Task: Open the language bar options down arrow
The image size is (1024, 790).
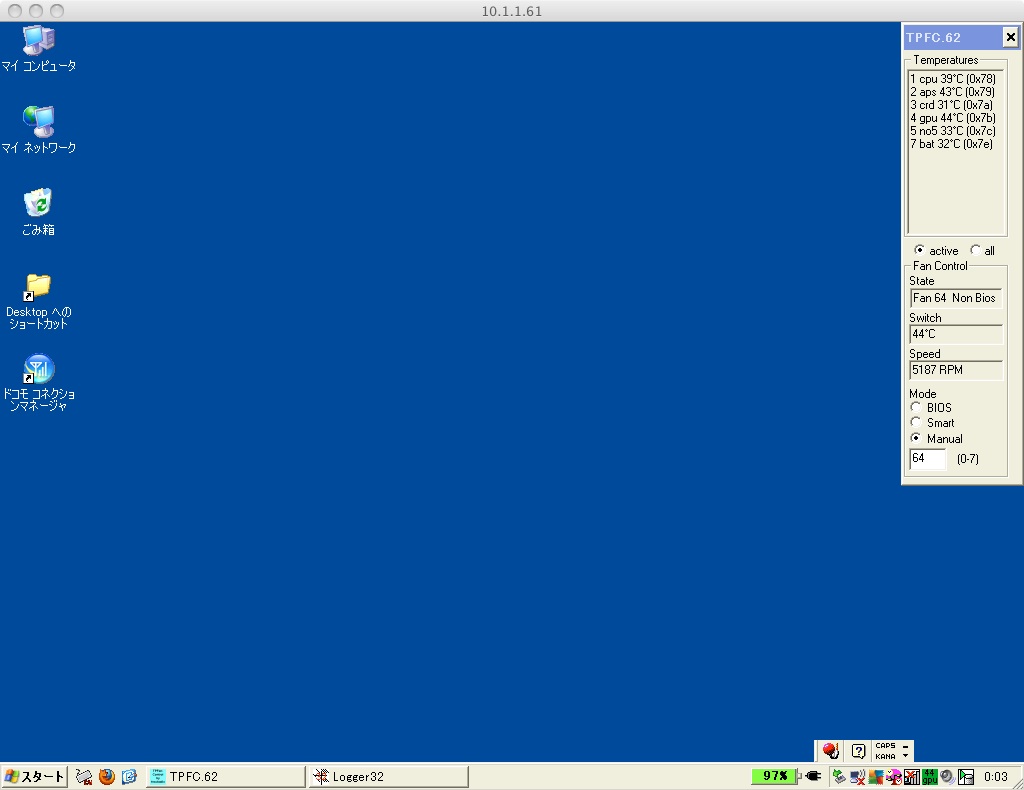Action: [905, 756]
